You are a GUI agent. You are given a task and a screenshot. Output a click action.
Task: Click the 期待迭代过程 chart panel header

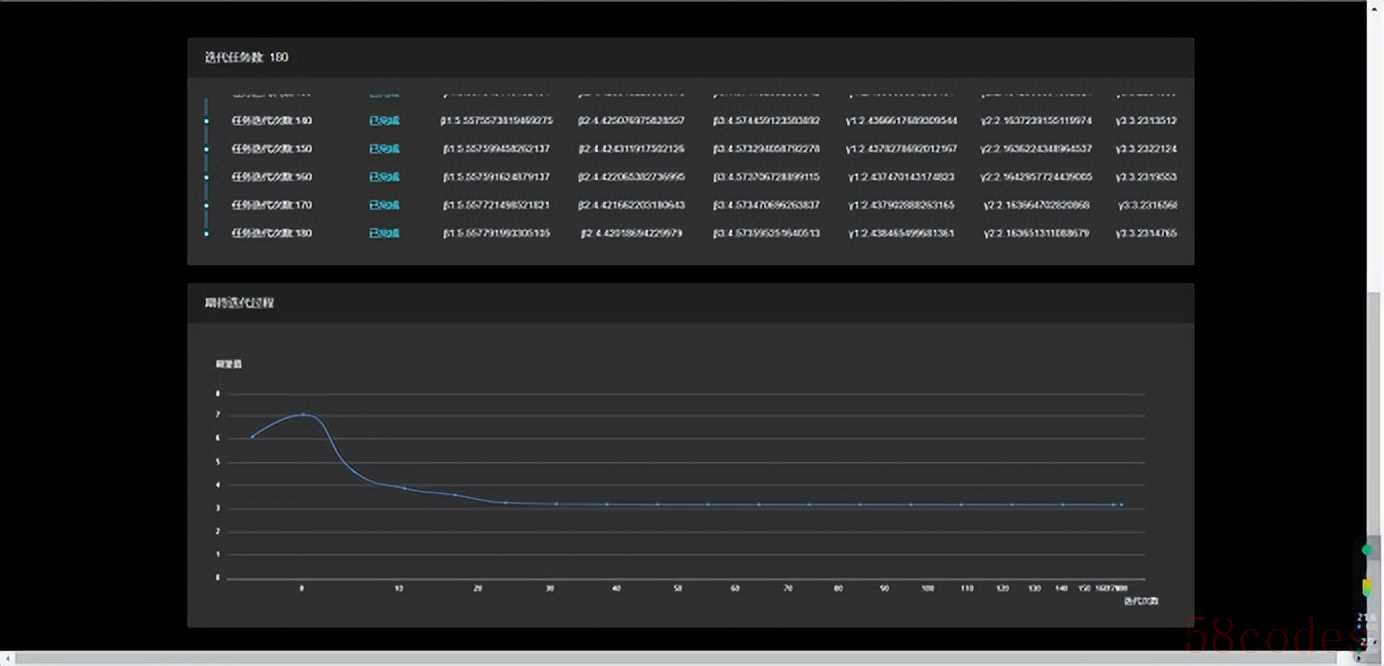coord(690,302)
